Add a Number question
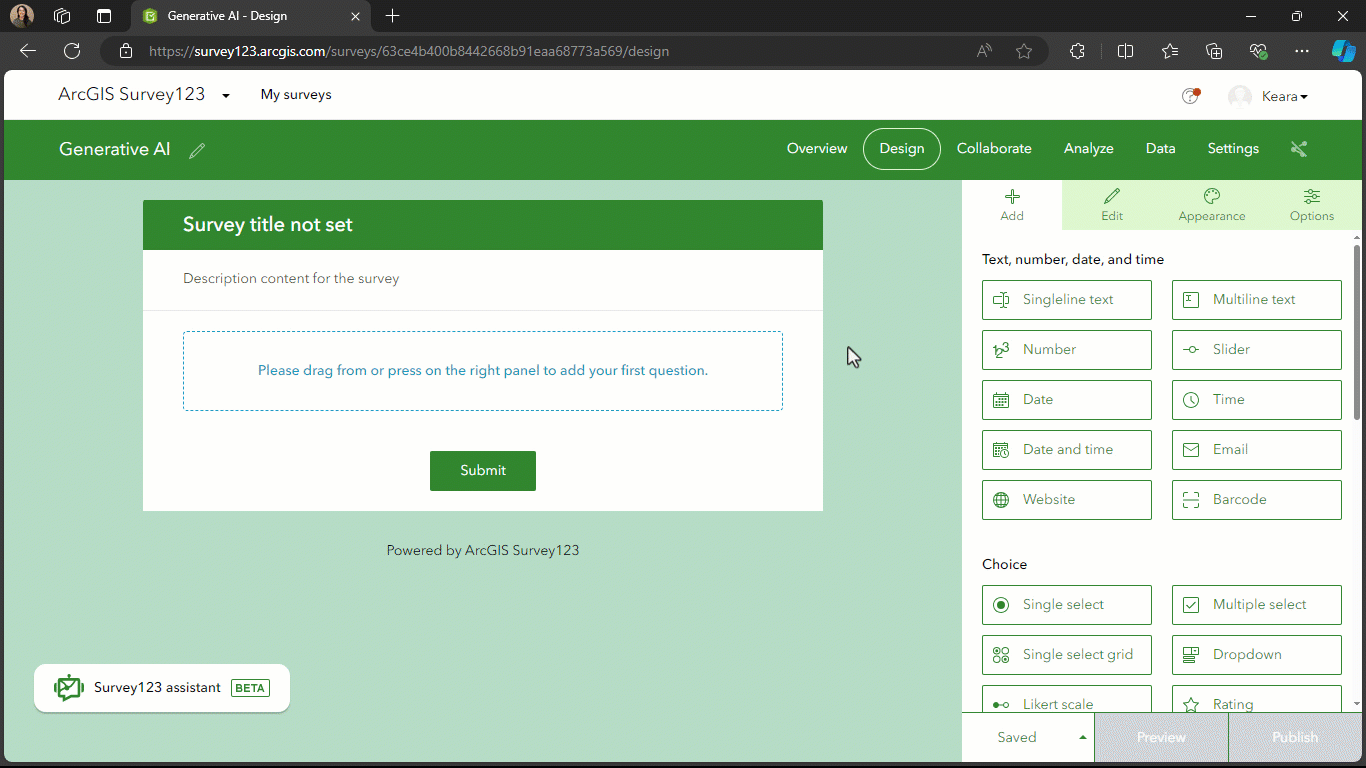The image size is (1366, 768). coord(1066,349)
